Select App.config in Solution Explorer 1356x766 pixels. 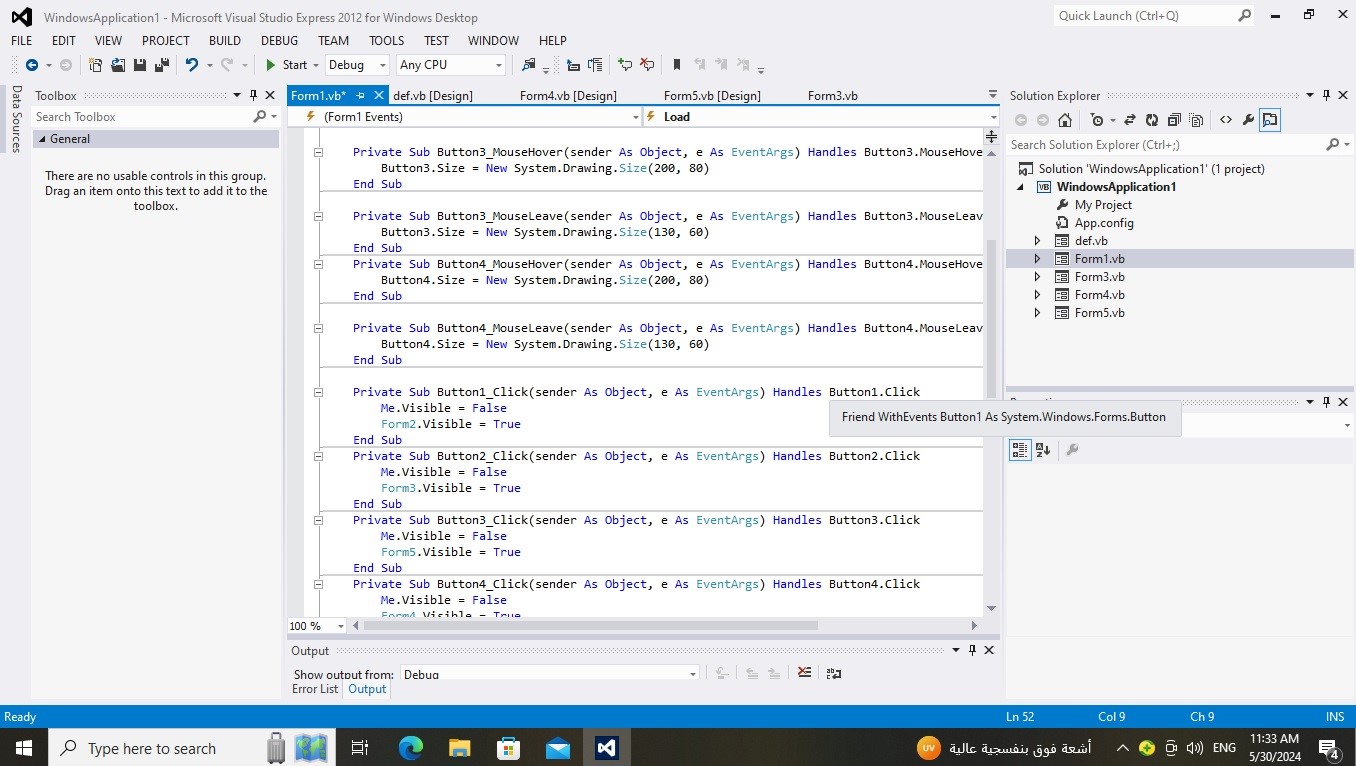point(1104,223)
